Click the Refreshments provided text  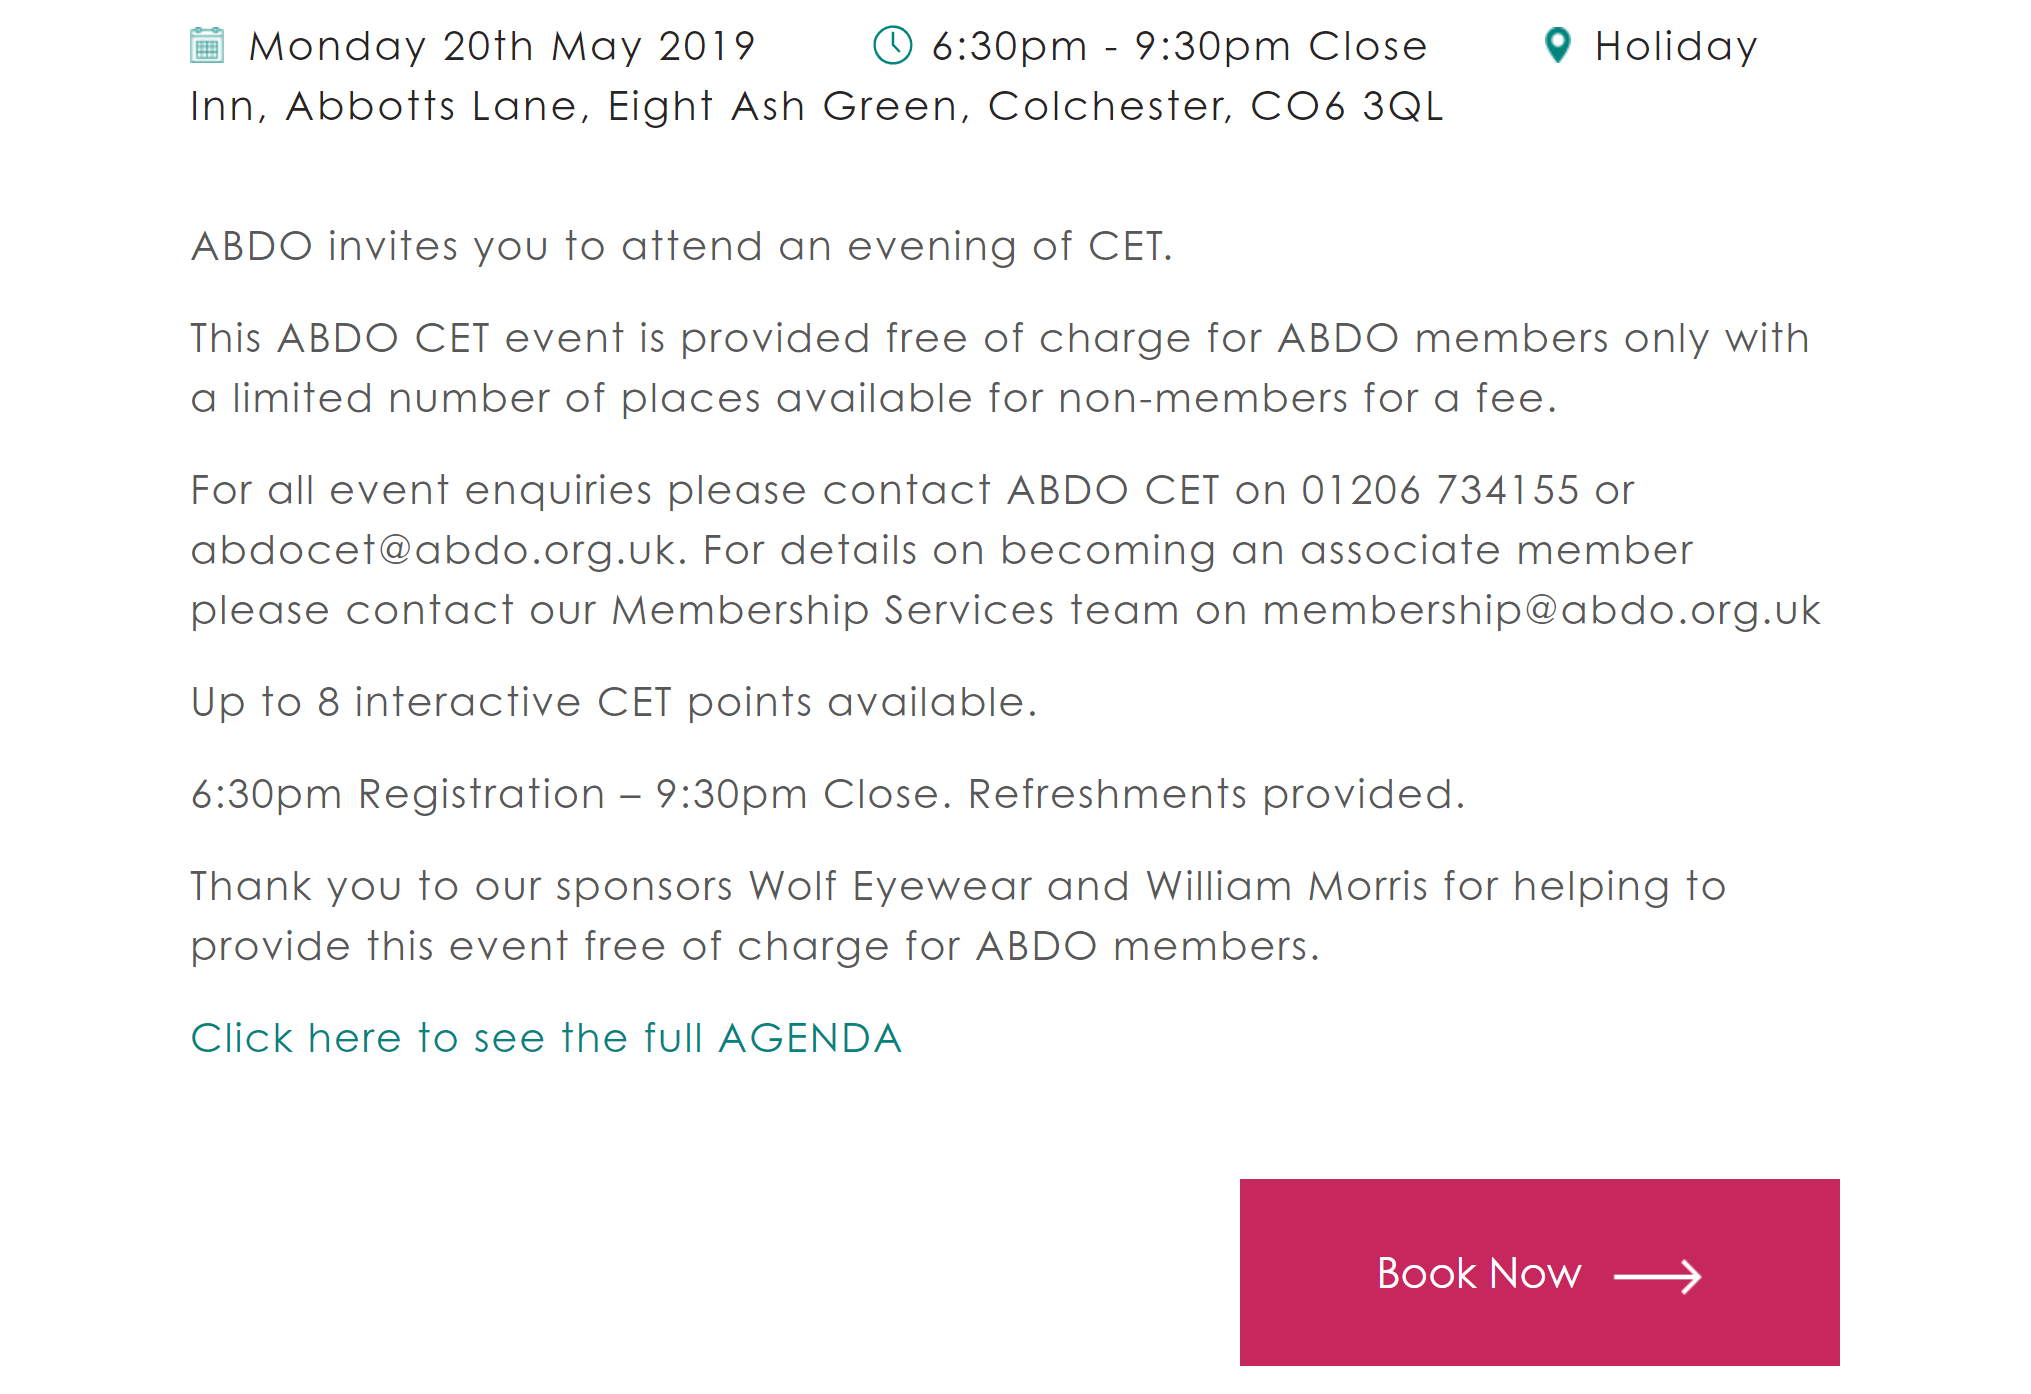pos(1215,795)
